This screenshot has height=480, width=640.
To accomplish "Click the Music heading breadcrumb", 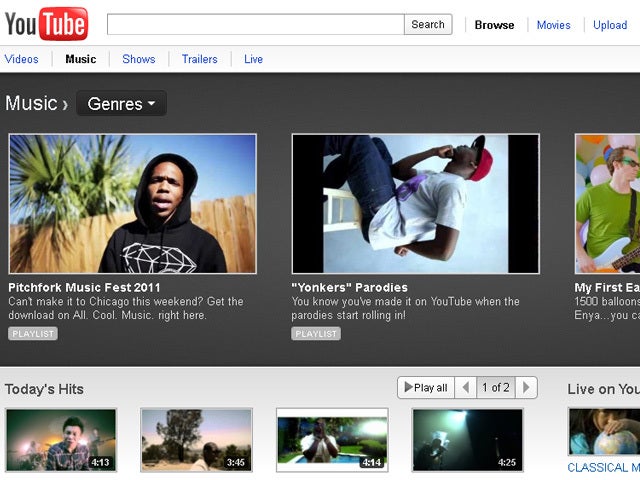I will coord(31,103).
